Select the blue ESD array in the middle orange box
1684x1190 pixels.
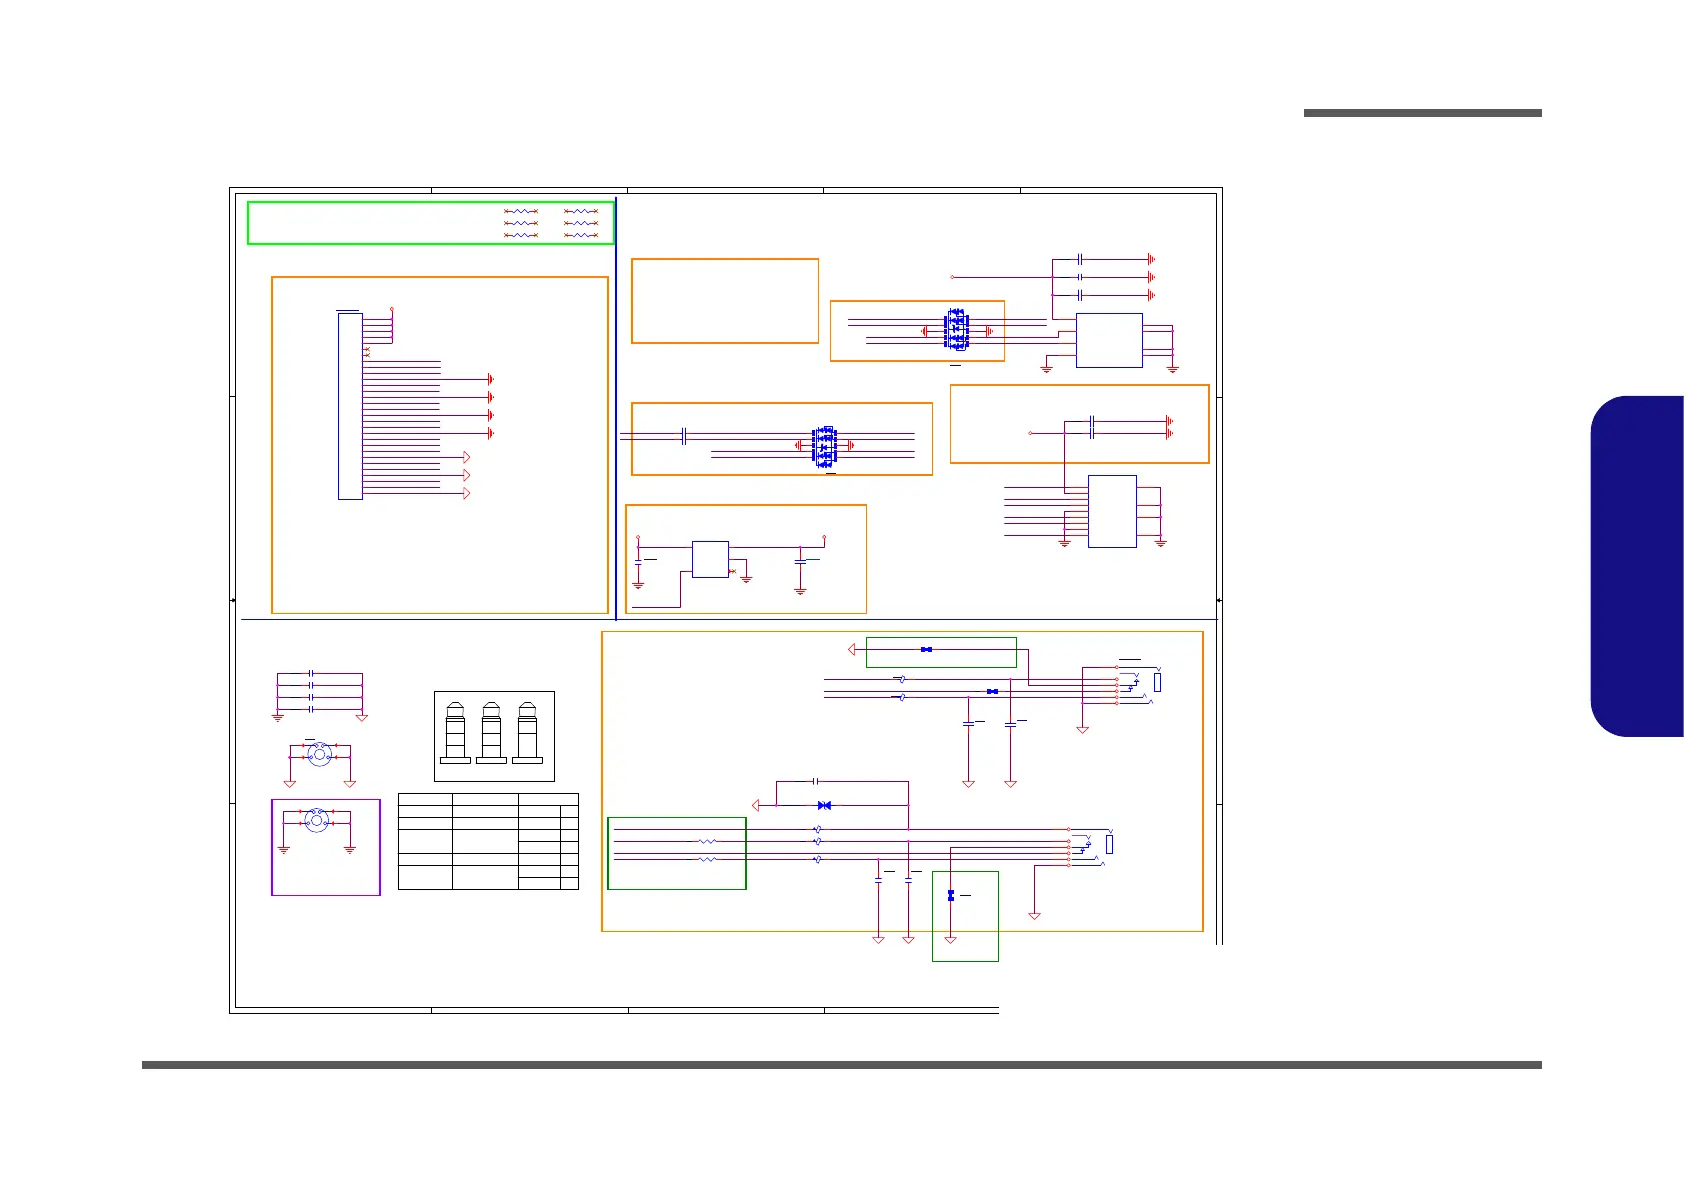pos(825,446)
